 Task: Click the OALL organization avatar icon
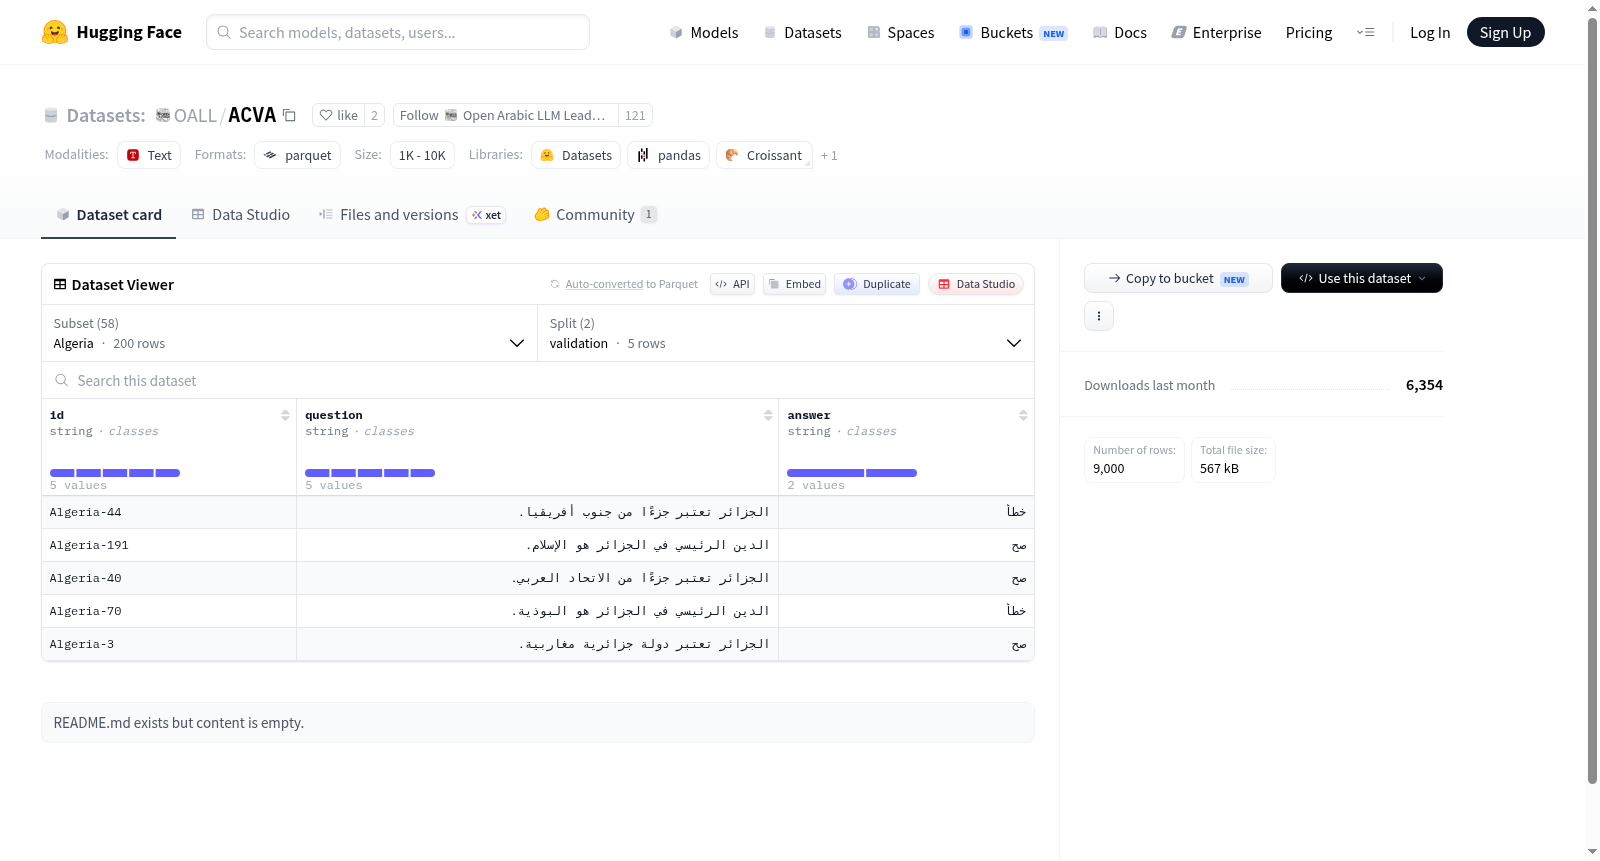tap(163, 115)
